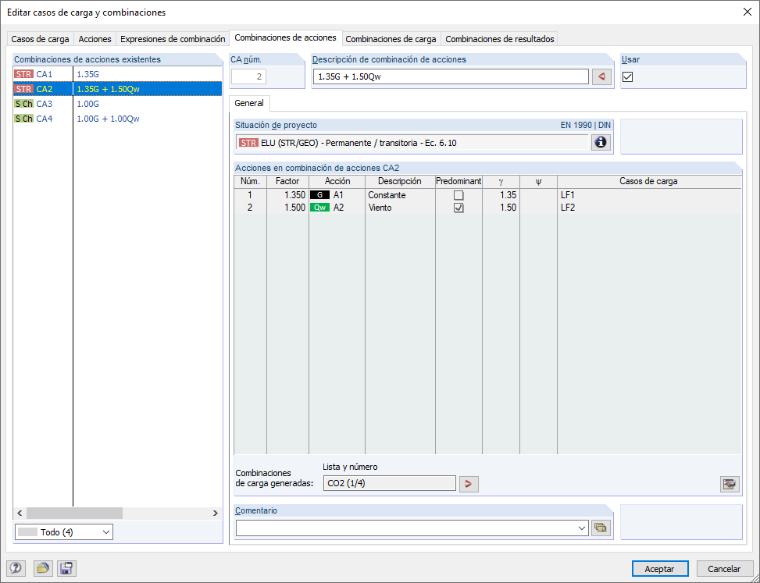Click the design situation ELU (STR/GEO) field
This screenshot has width=760, height=583.
(412, 142)
